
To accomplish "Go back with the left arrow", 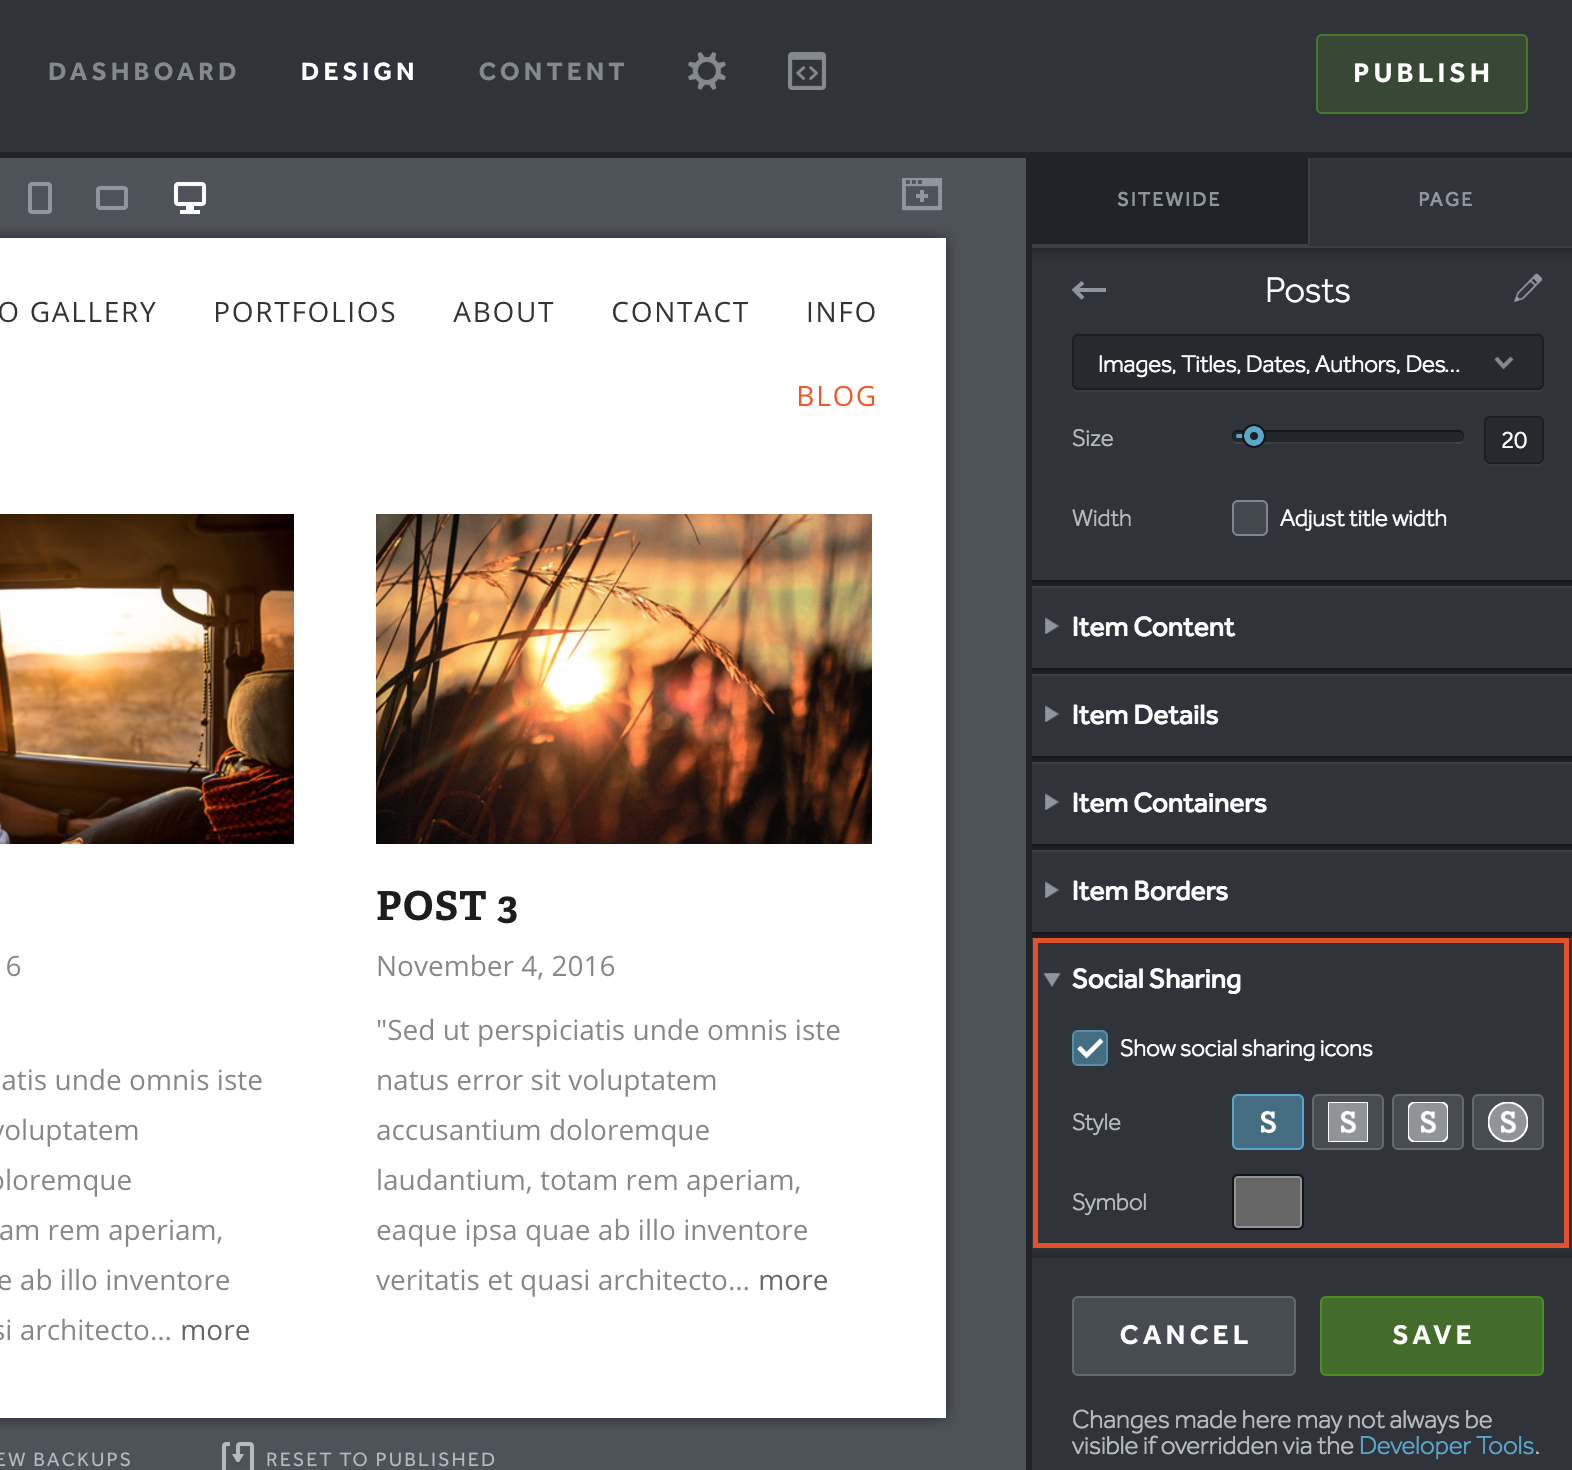I will tap(1089, 291).
